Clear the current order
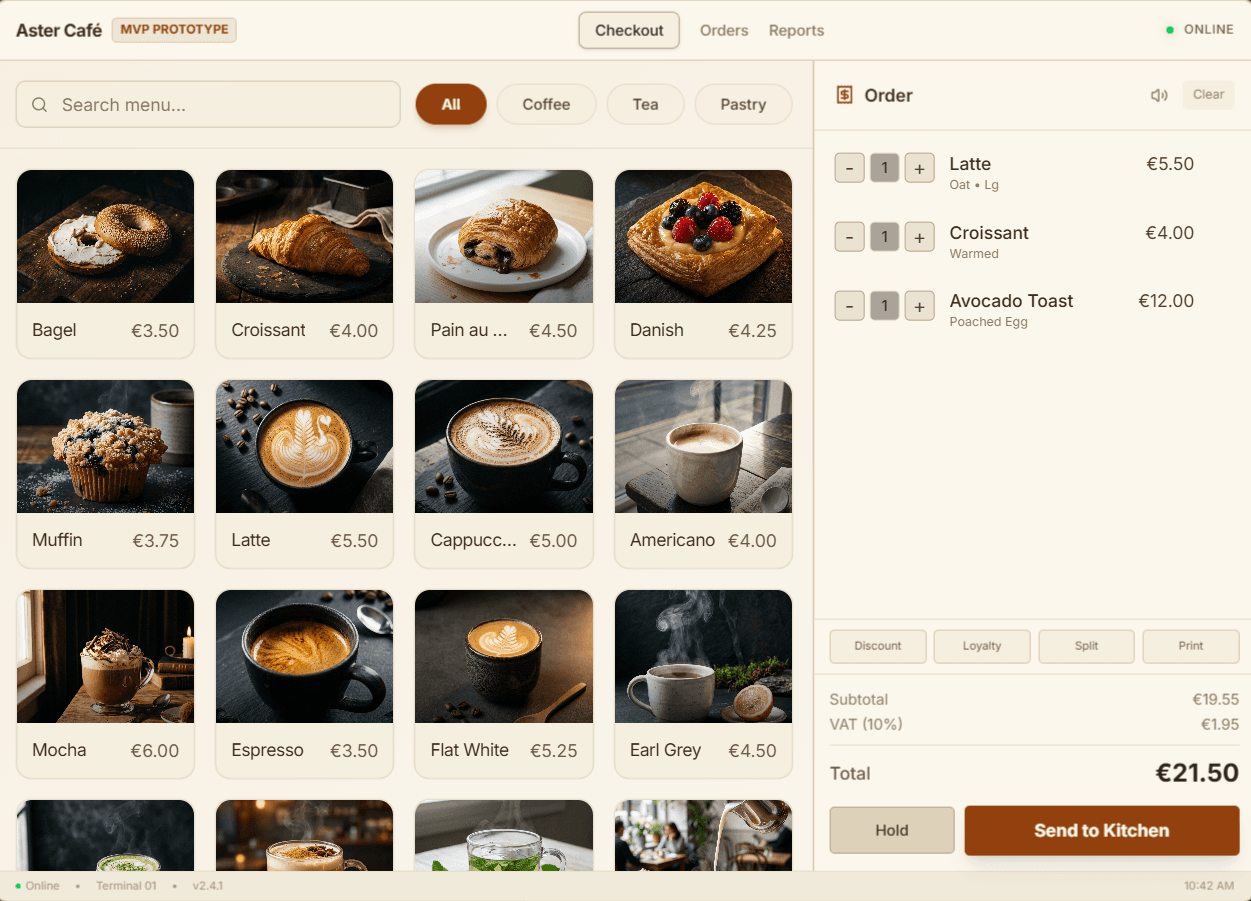Viewport: 1251px width, 901px height. [1208, 95]
